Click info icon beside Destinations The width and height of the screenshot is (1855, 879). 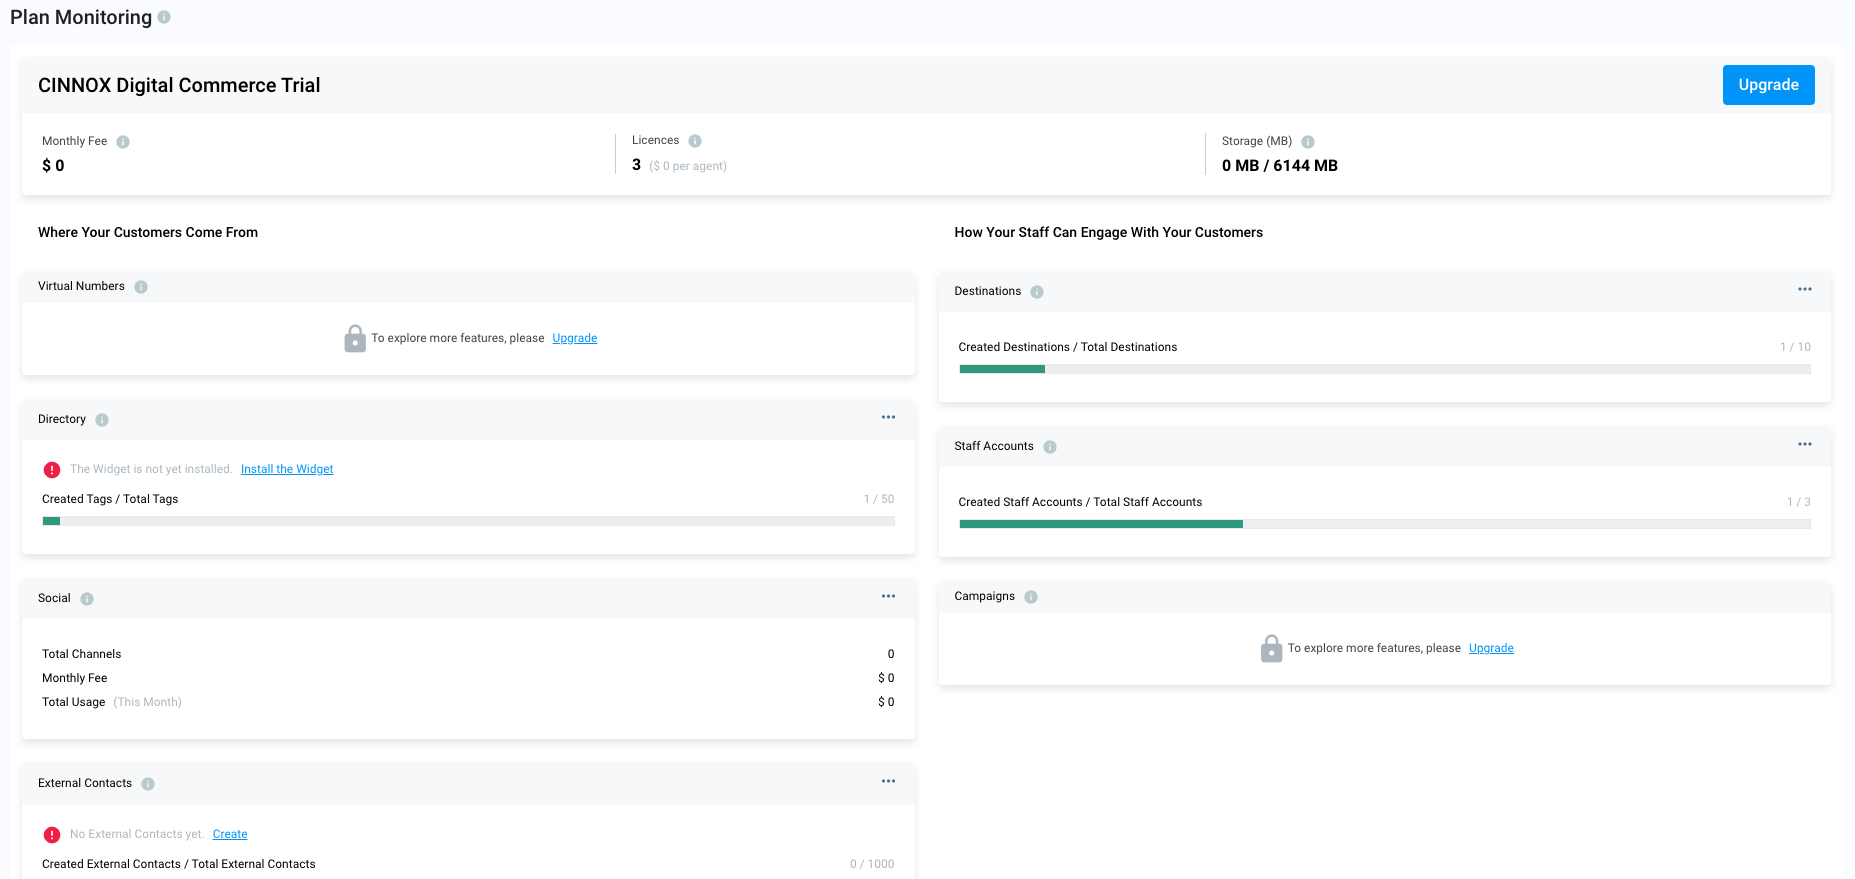(1037, 292)
